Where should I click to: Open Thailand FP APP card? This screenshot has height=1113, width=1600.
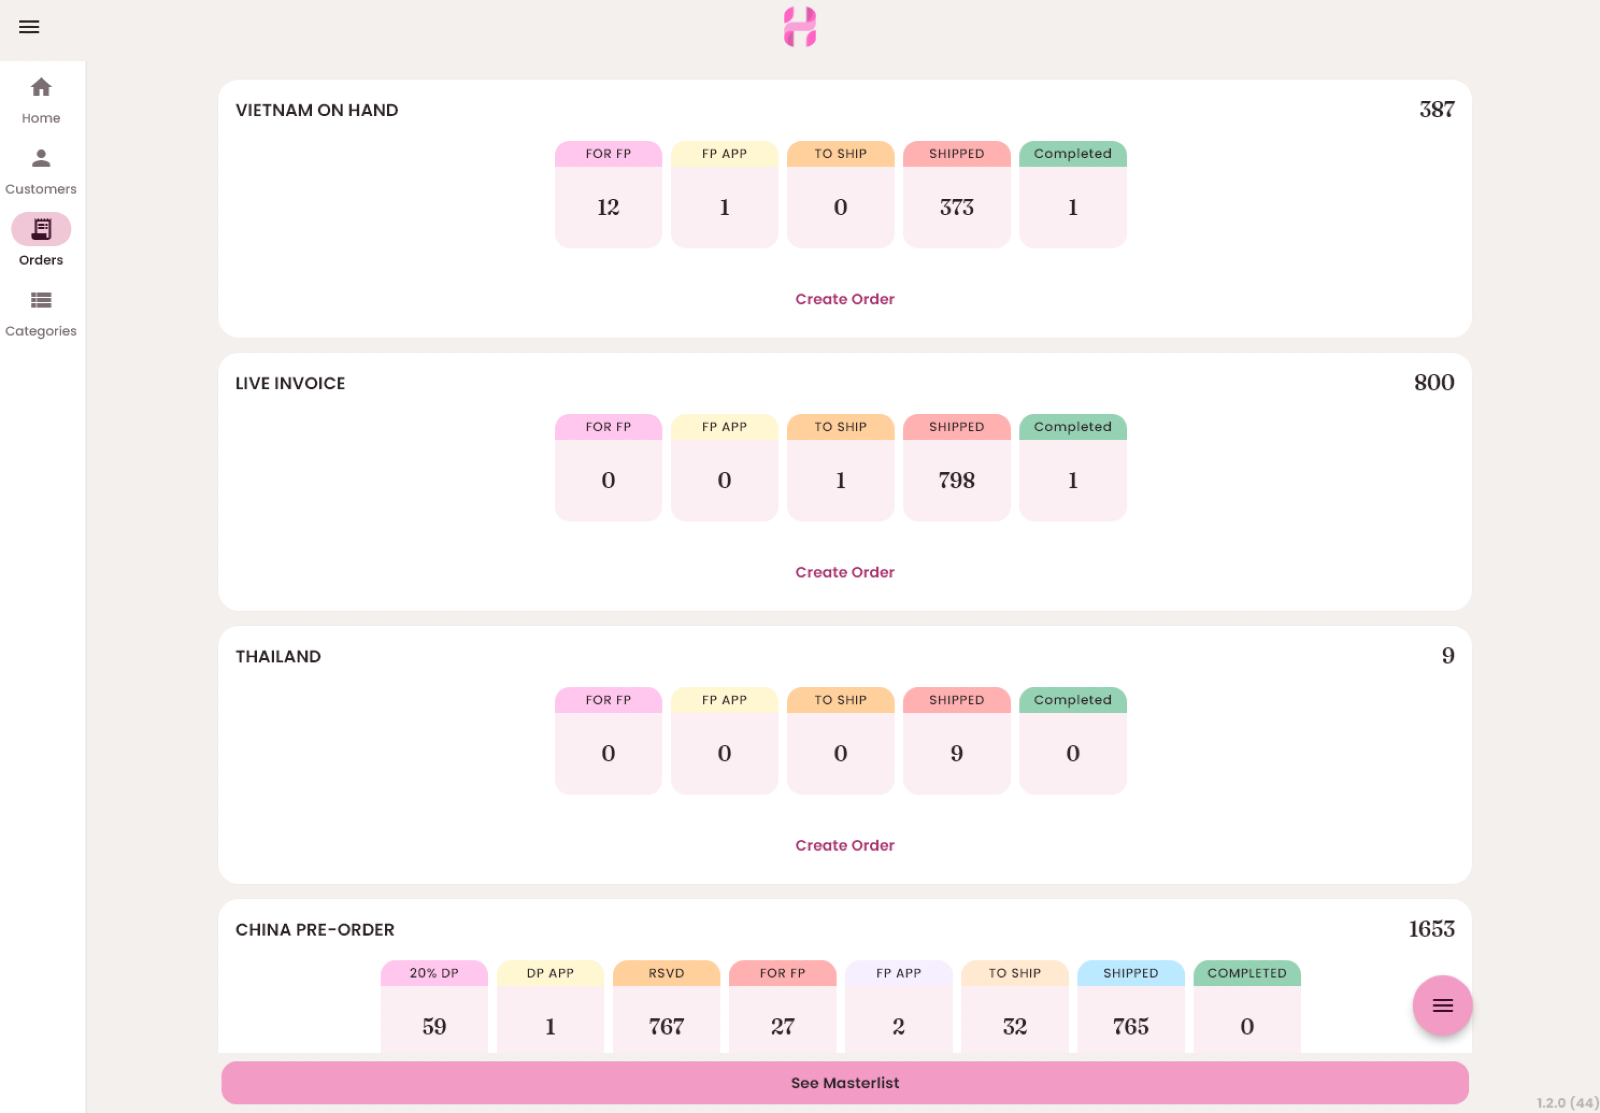click(x=724, y=740)
